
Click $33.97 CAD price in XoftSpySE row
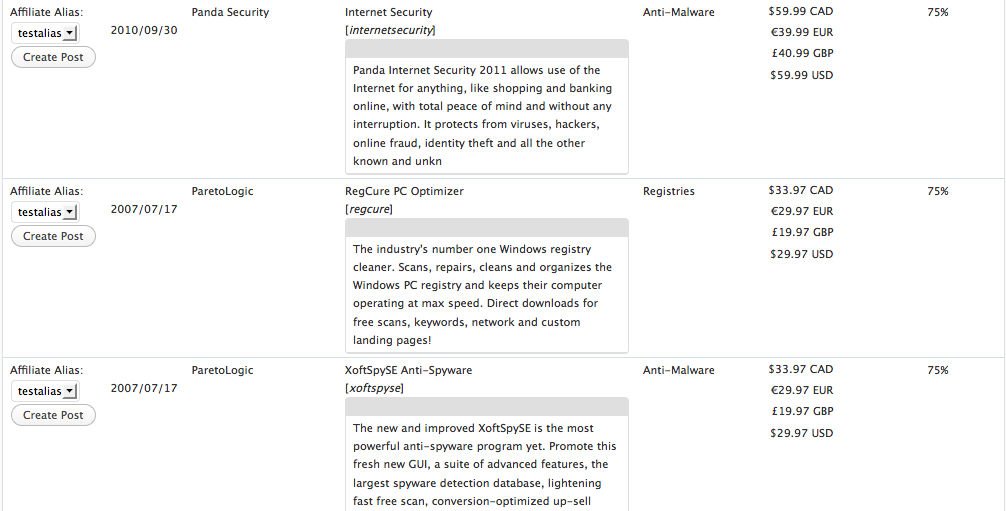tap(801, 369)
